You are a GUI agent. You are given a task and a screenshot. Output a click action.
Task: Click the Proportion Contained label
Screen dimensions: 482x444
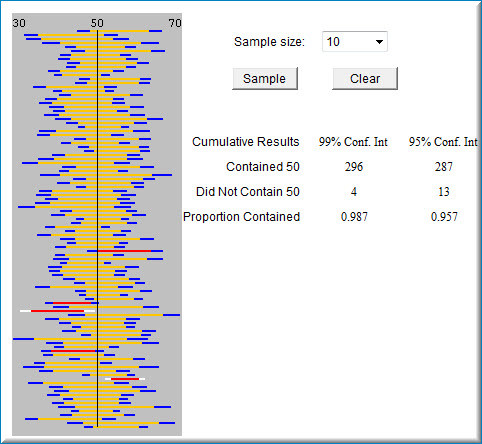coord(242,217)
